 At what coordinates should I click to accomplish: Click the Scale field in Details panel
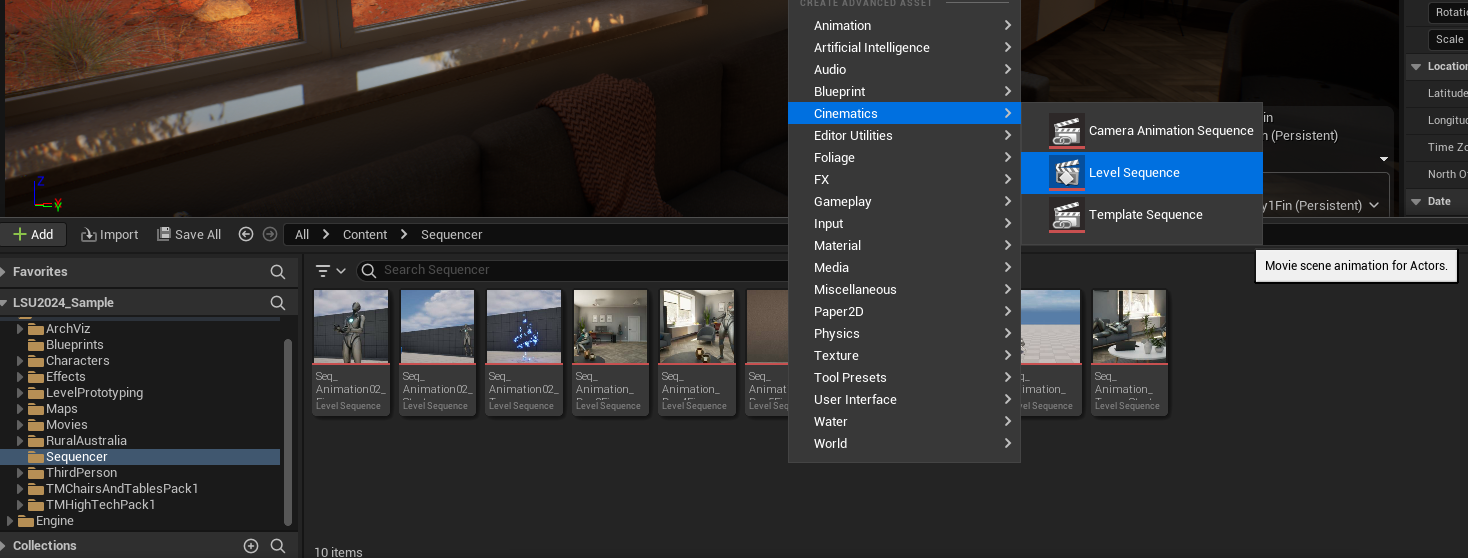point(1448,40)
